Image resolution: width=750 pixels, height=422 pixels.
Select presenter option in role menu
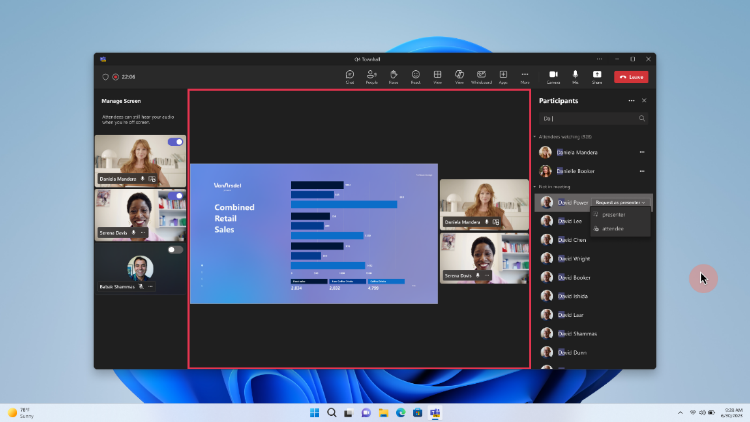613,214
